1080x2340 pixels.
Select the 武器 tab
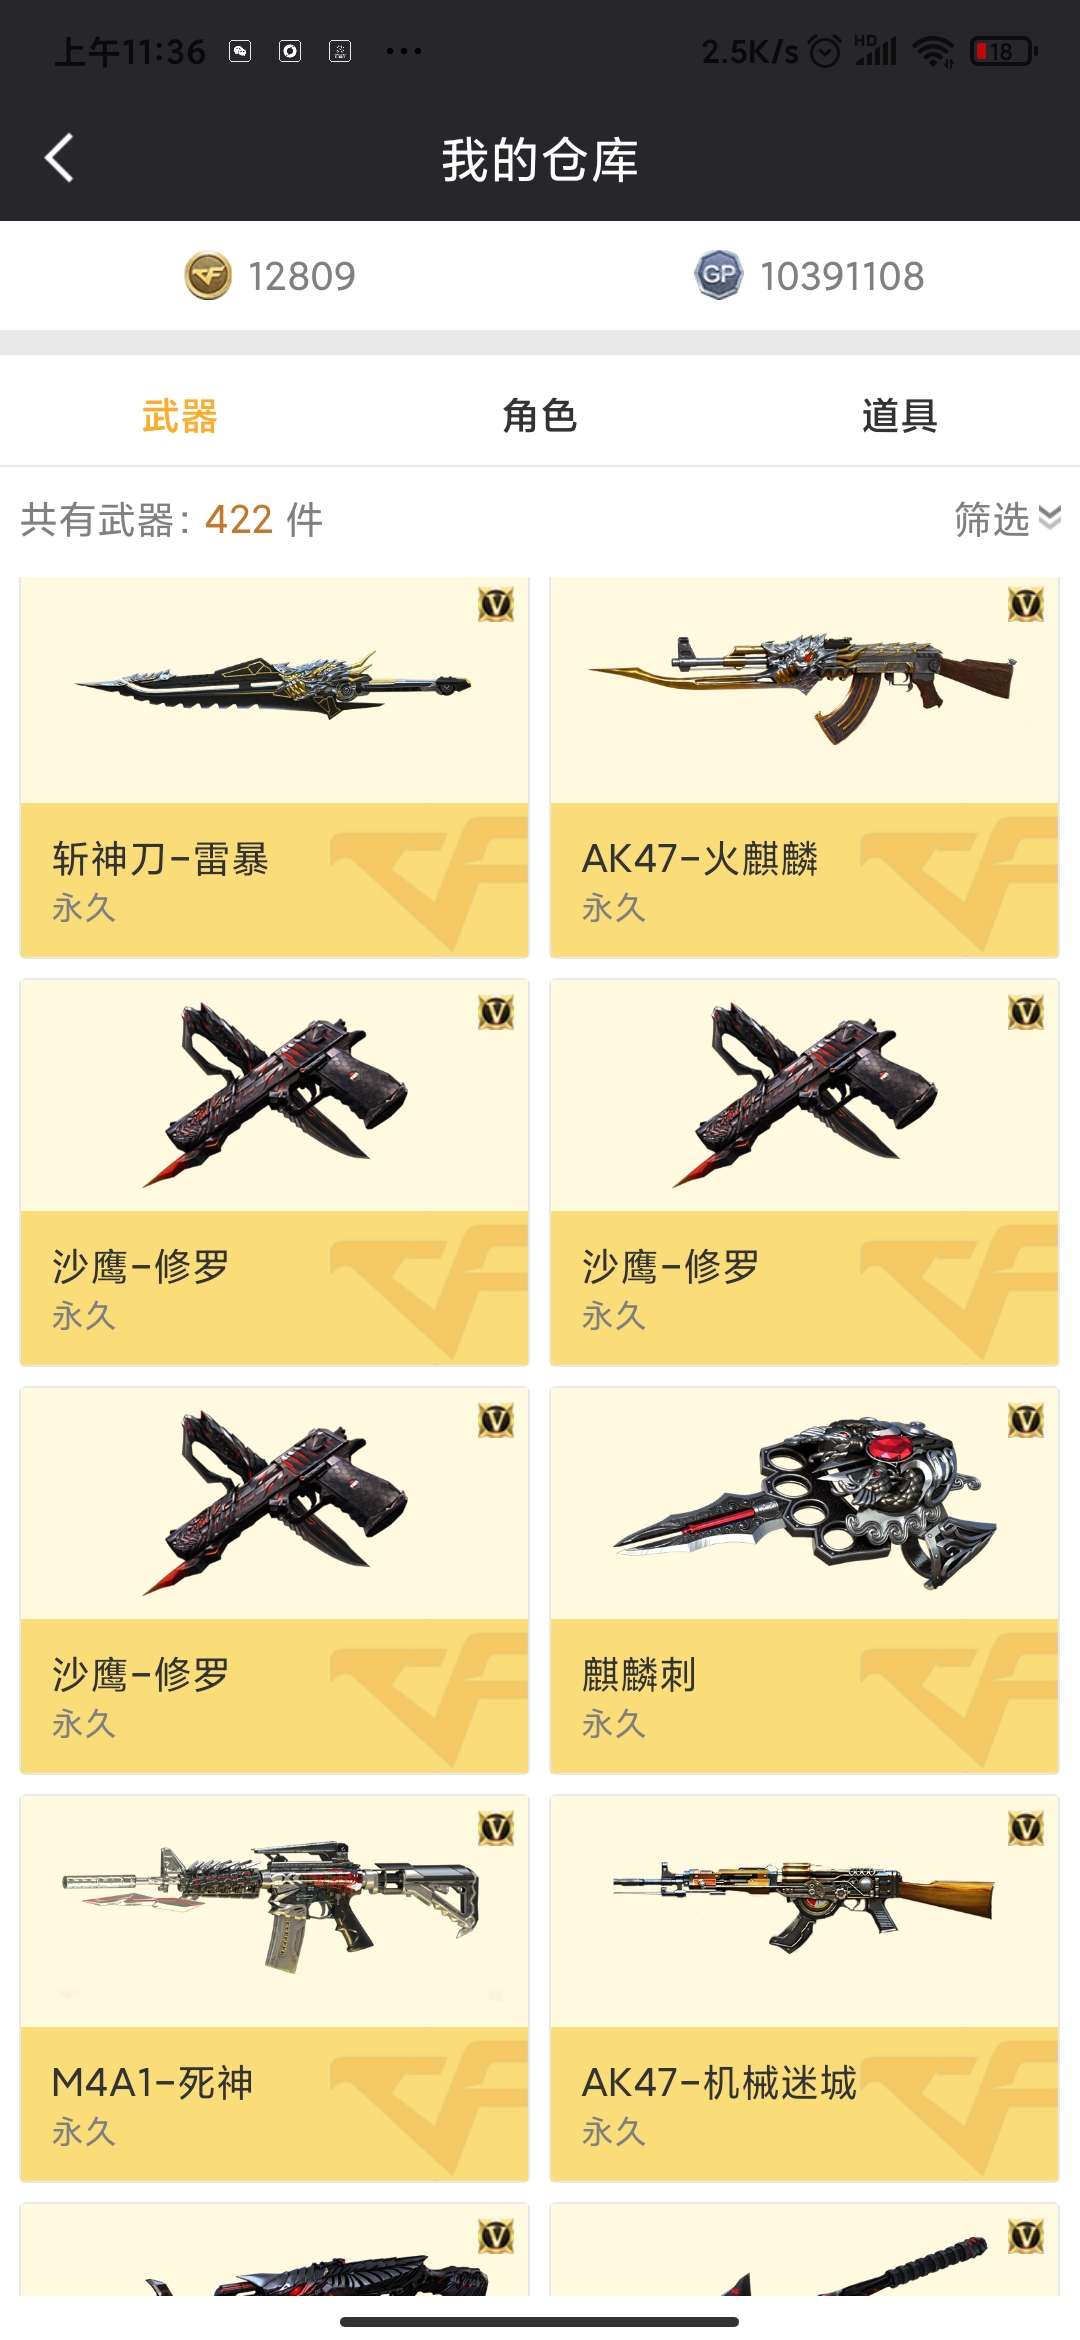(180, 415)
